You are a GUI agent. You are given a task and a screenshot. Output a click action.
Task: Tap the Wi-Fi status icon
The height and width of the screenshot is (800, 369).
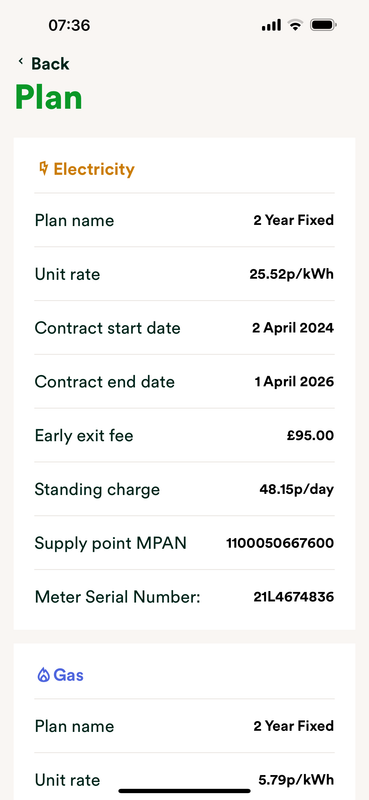coord(295,25)
